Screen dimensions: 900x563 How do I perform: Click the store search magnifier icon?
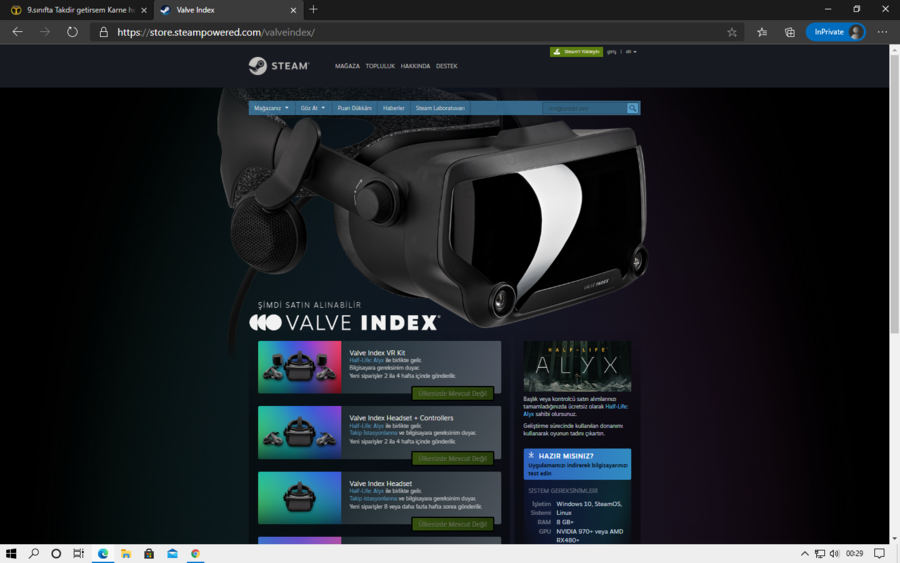(632, 108)
